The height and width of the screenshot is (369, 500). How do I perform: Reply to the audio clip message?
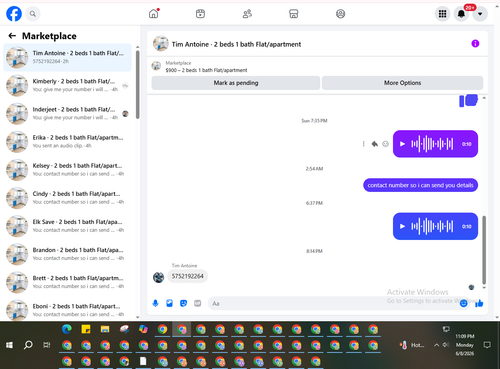pyautogui.click(x=375, y=144)
